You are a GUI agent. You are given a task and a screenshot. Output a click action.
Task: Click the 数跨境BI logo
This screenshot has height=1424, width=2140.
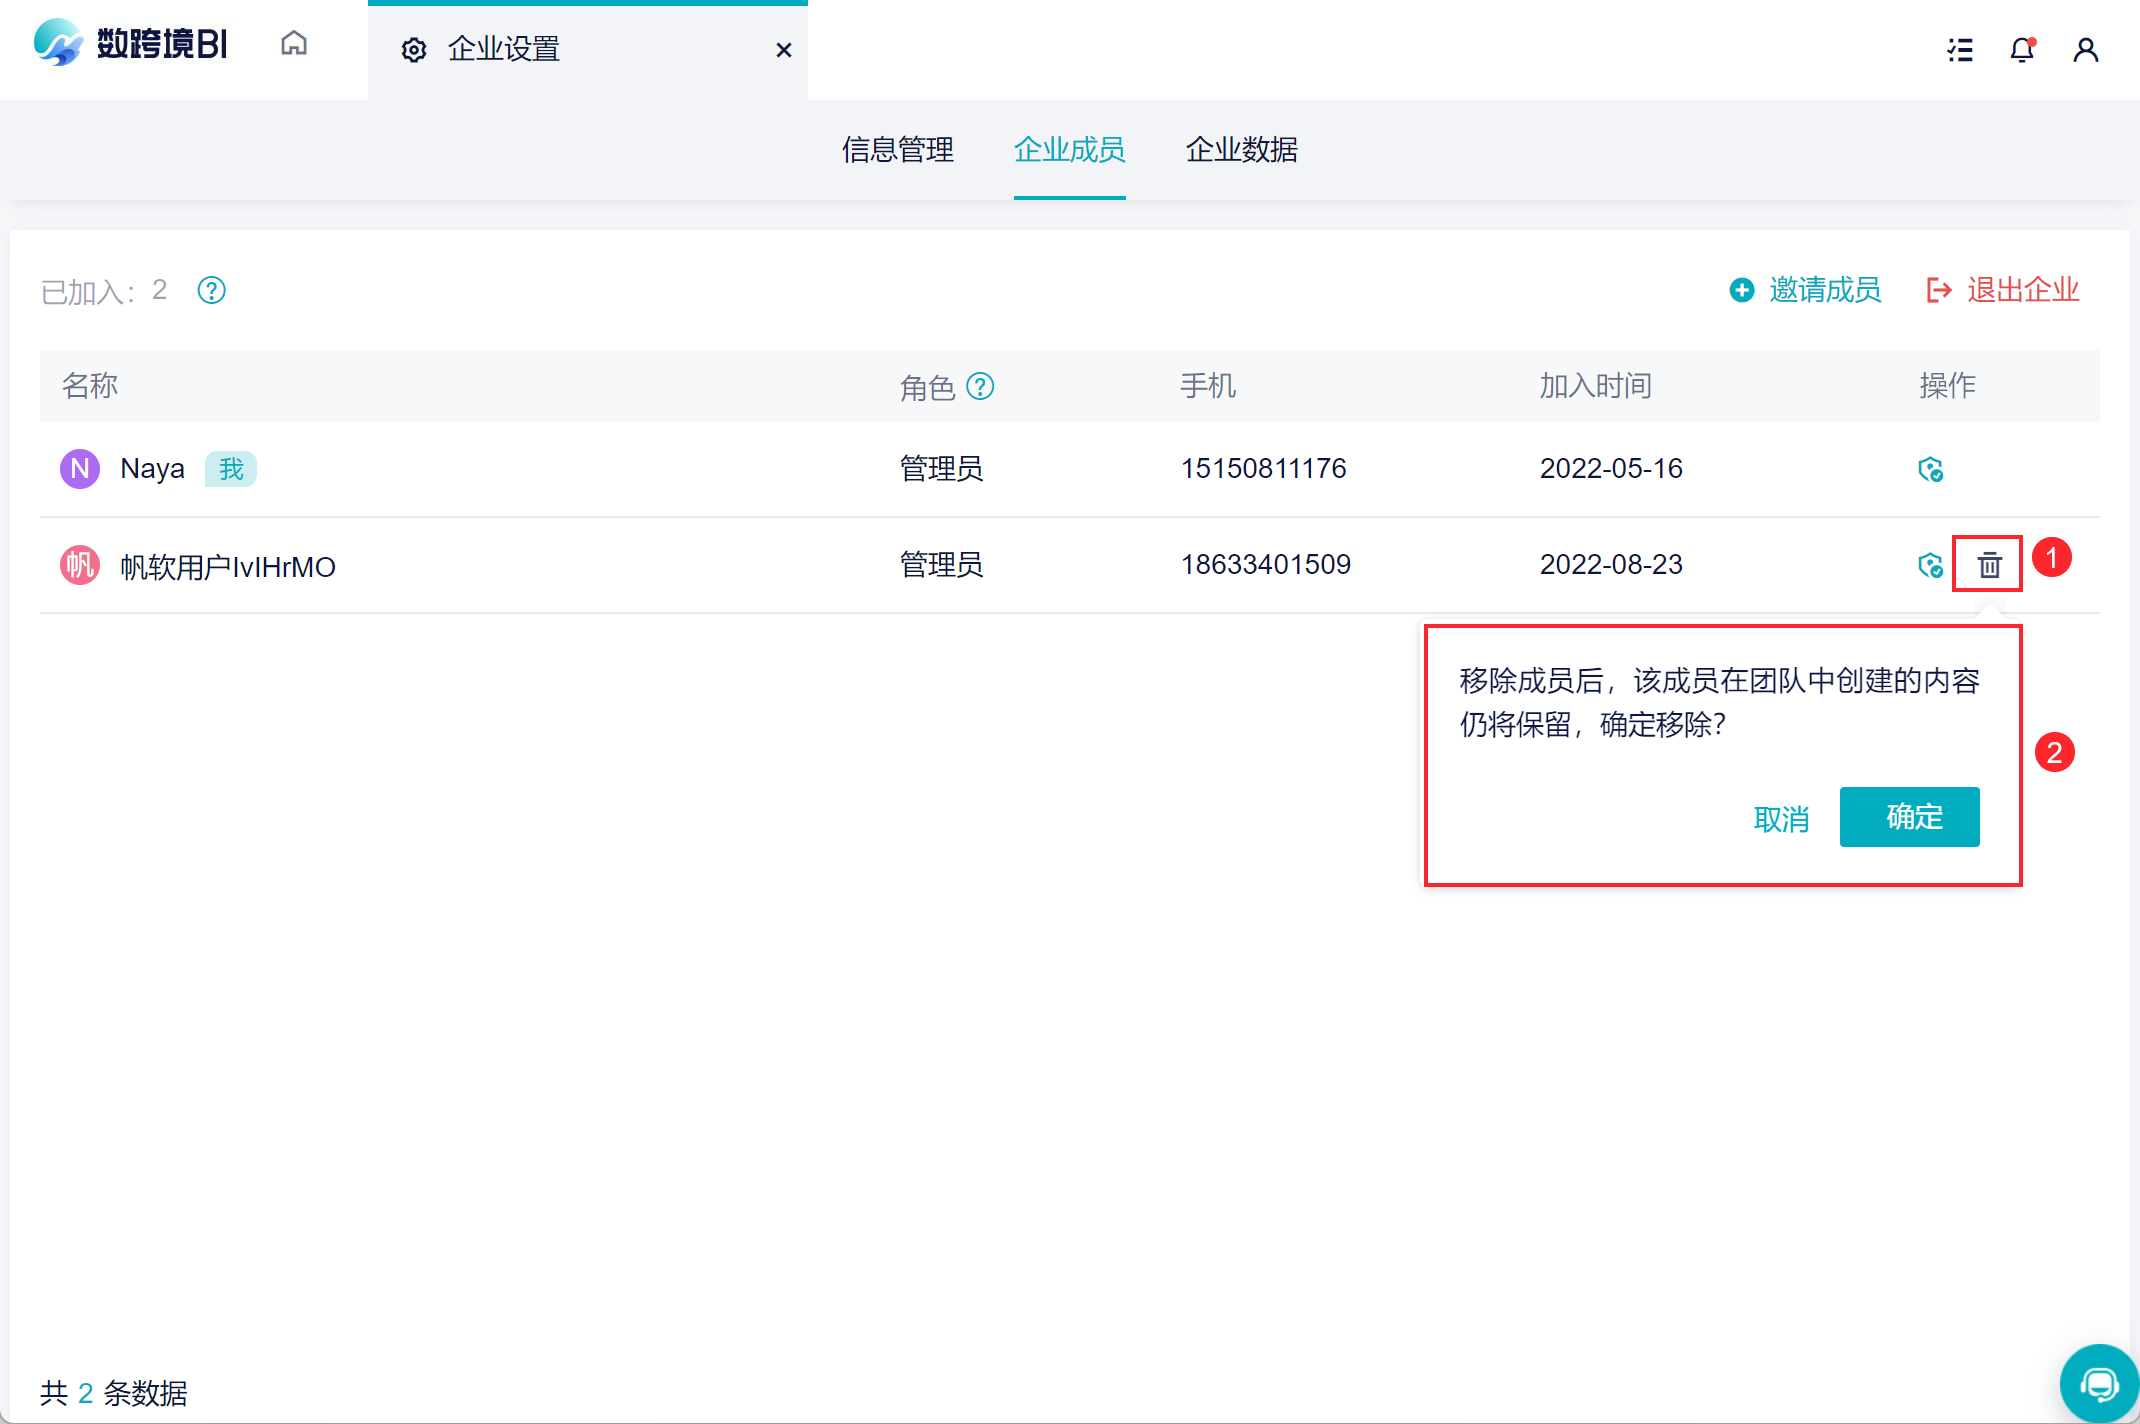[130, 44]
